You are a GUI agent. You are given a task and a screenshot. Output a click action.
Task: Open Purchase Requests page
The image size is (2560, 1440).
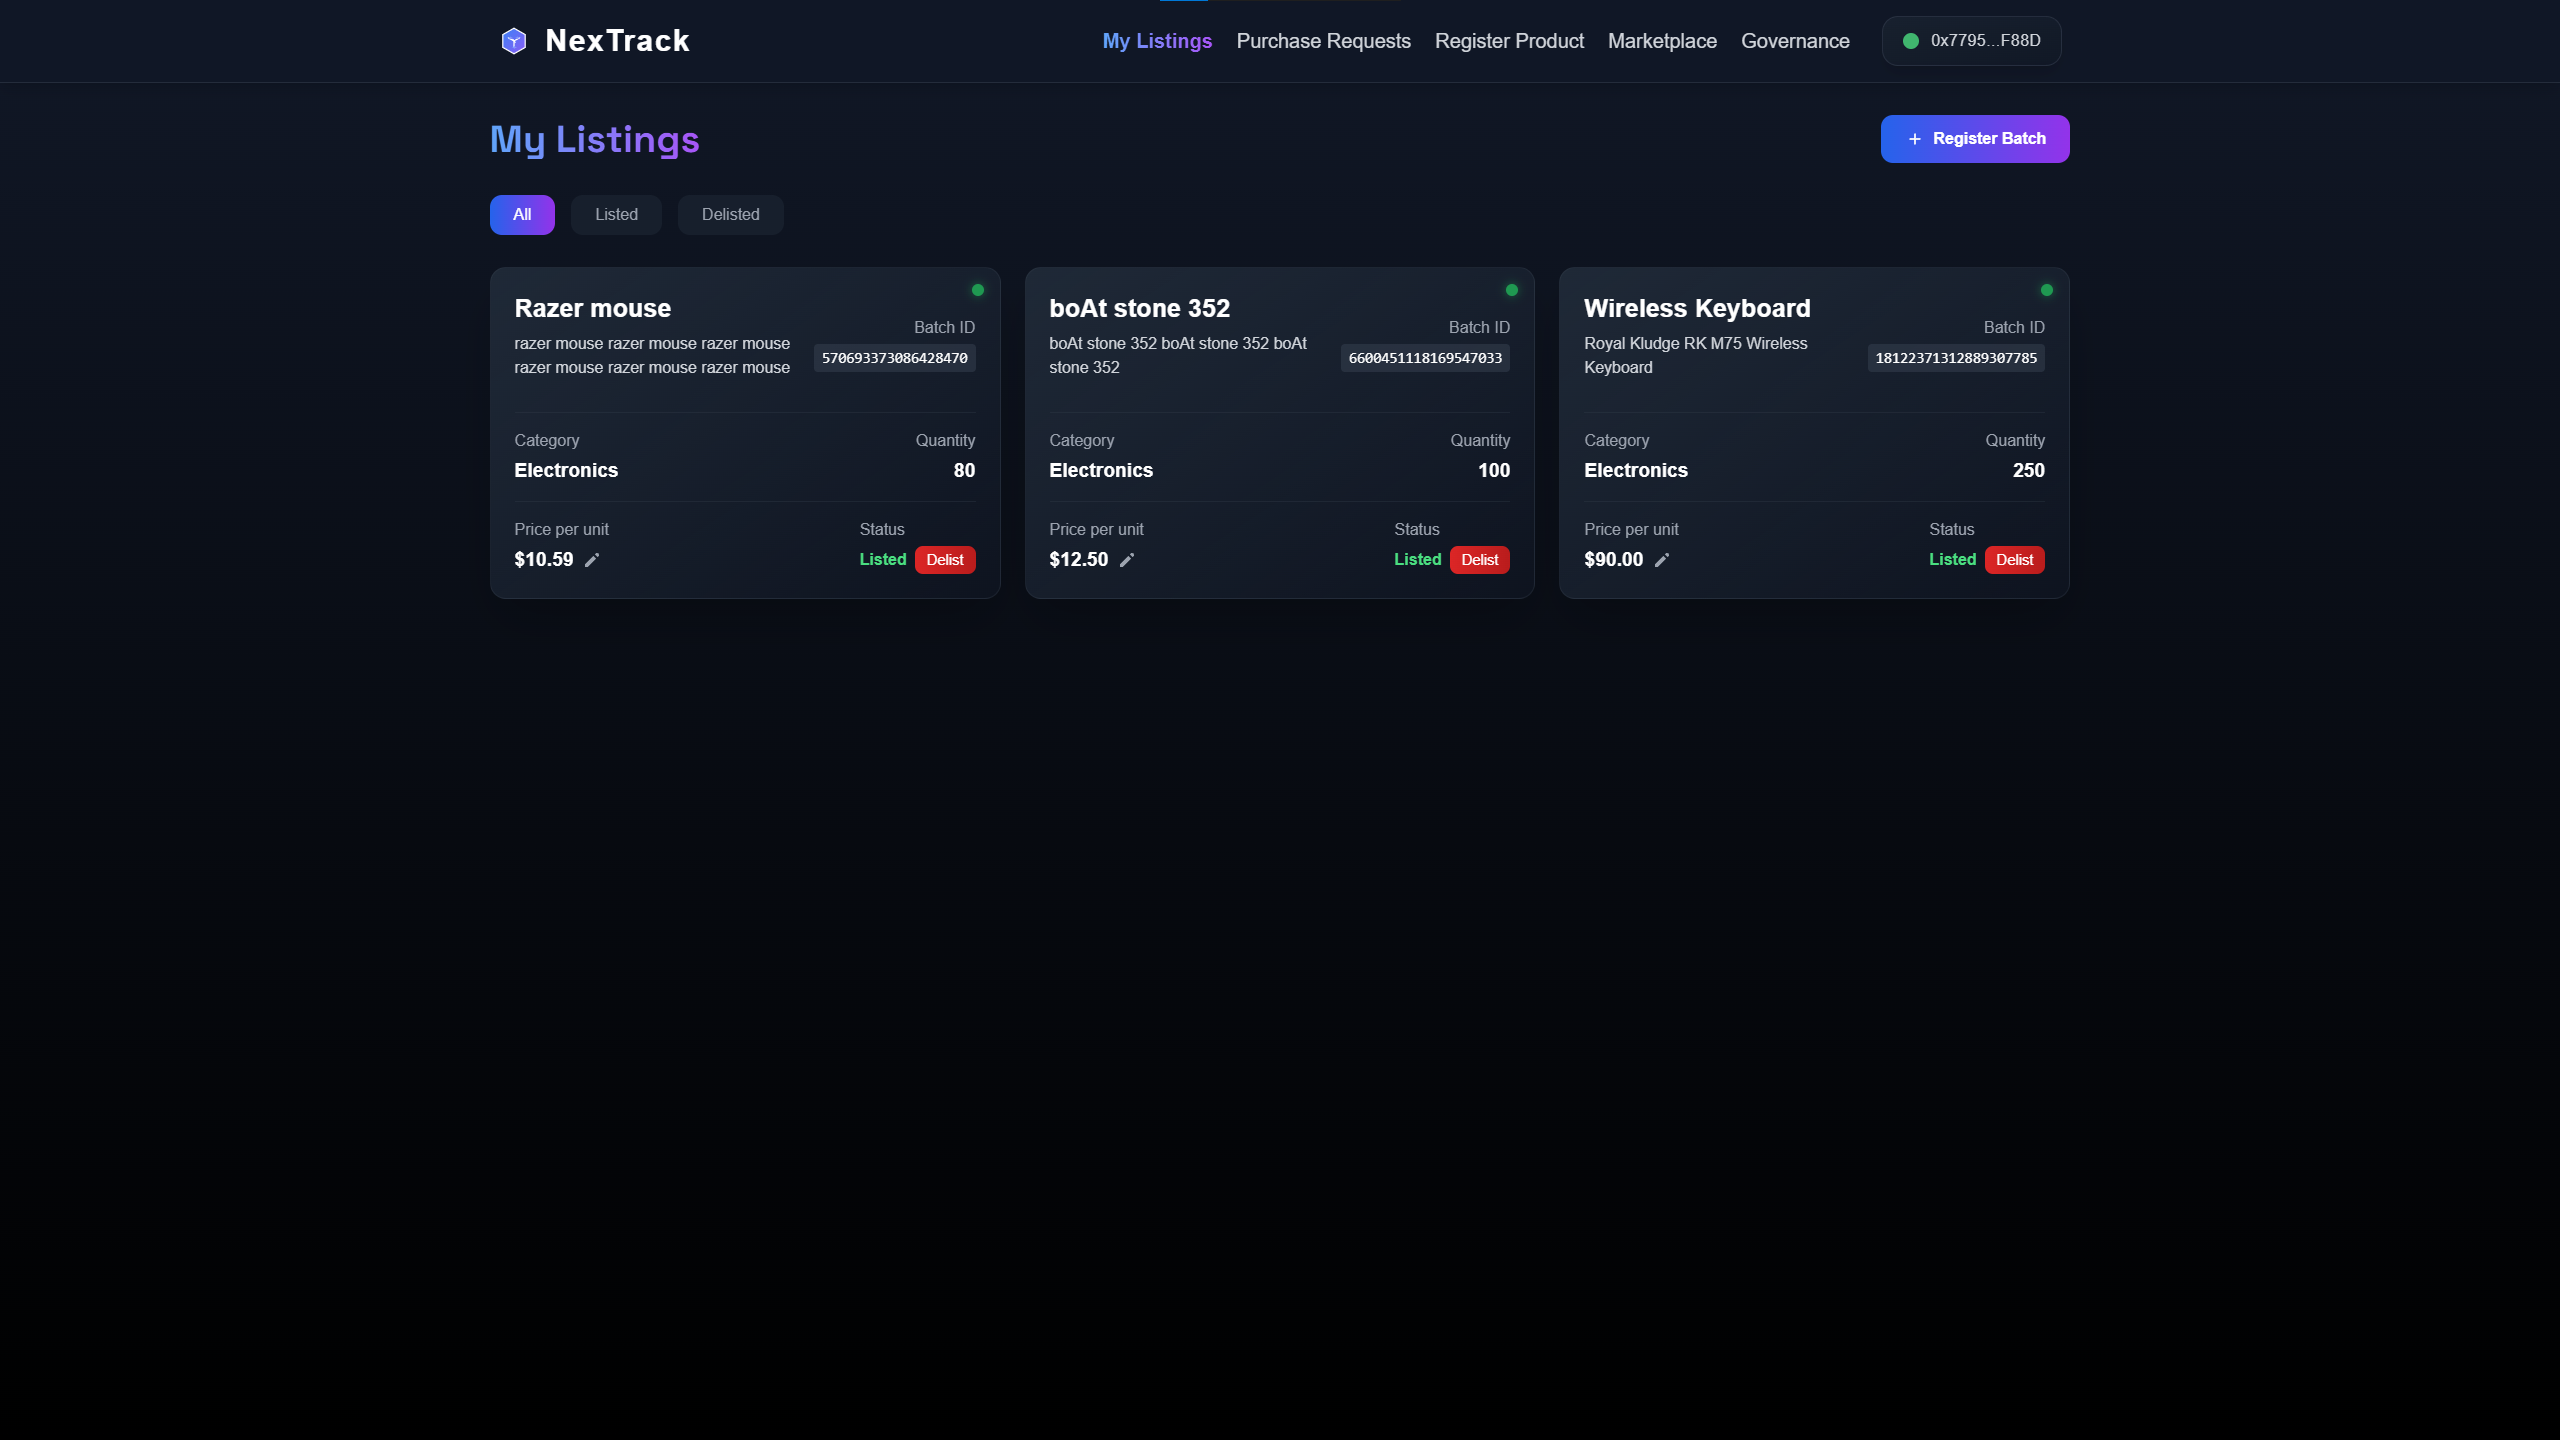[x=1323, y=41]
